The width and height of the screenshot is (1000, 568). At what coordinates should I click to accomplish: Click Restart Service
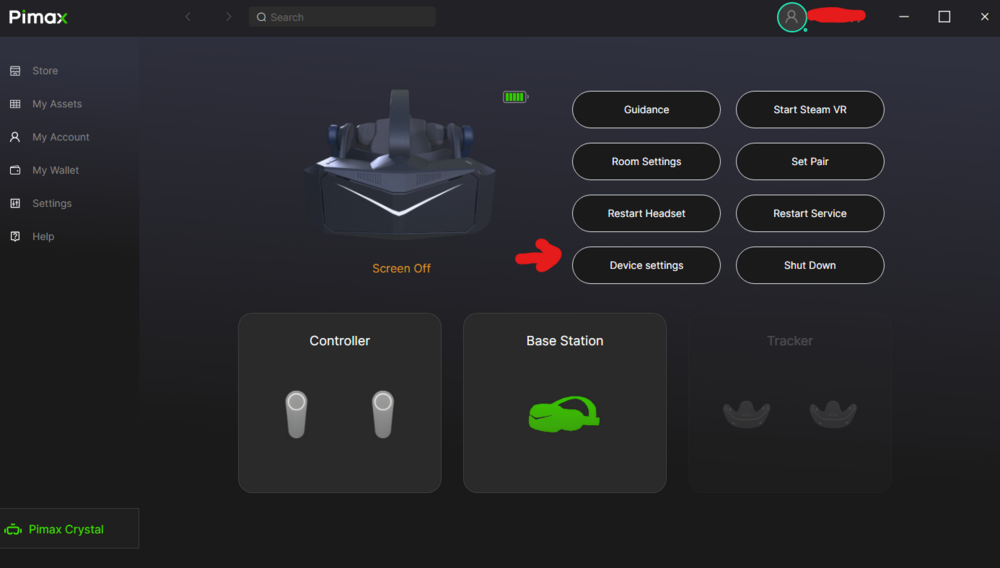click(x=810, y=214)
